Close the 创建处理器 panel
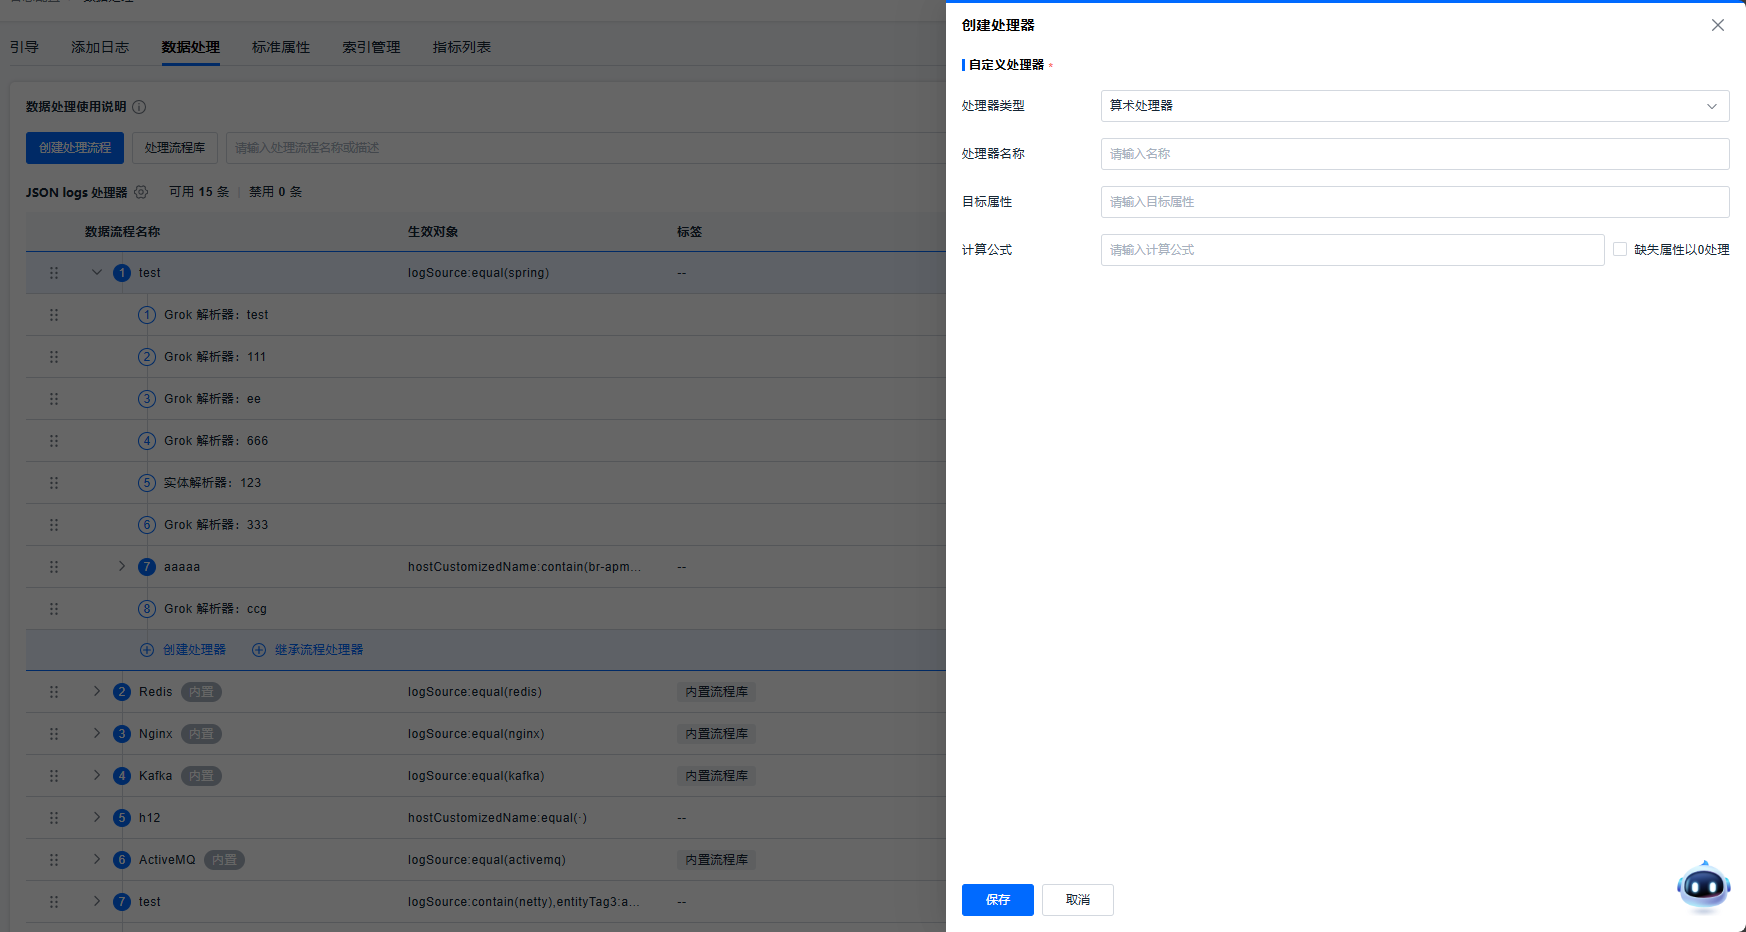The image size is (1746, 932). pyautogui.click(x=1717, y=25)
